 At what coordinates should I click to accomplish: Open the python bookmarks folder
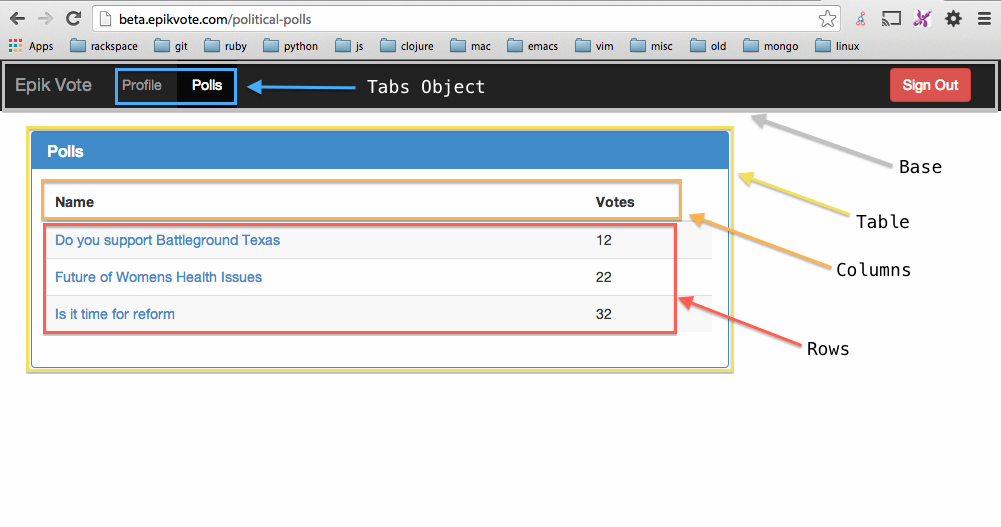click(290, 46)
